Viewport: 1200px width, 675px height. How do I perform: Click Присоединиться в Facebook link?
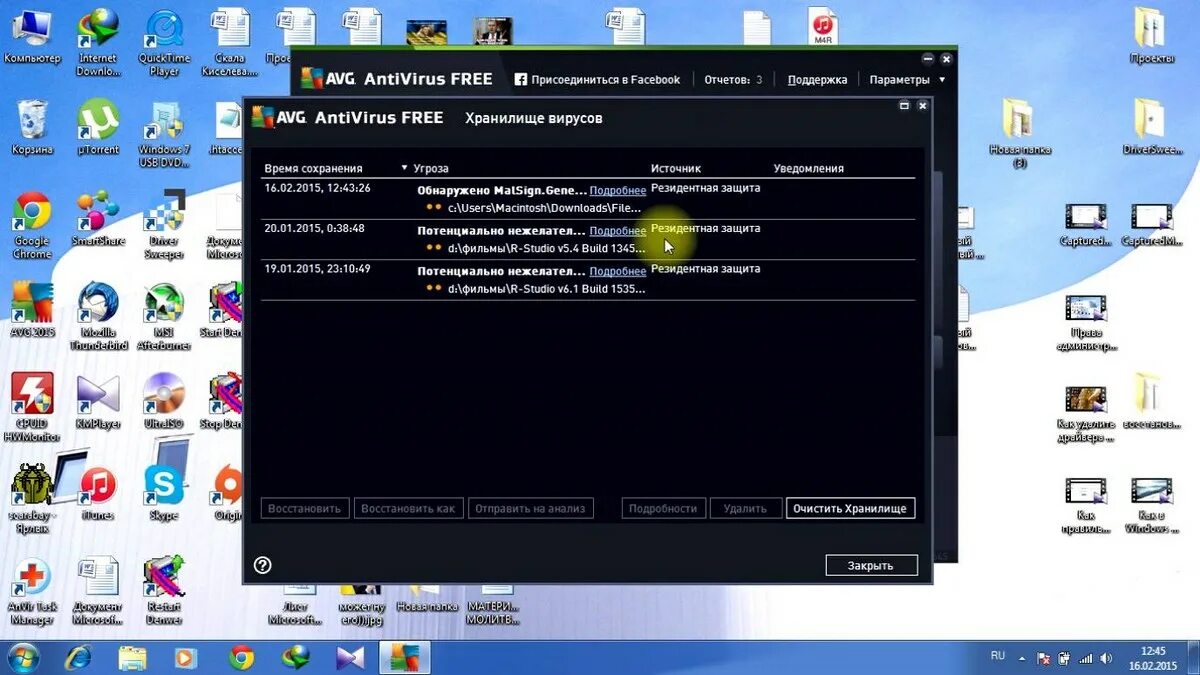[x=597, y=79]
